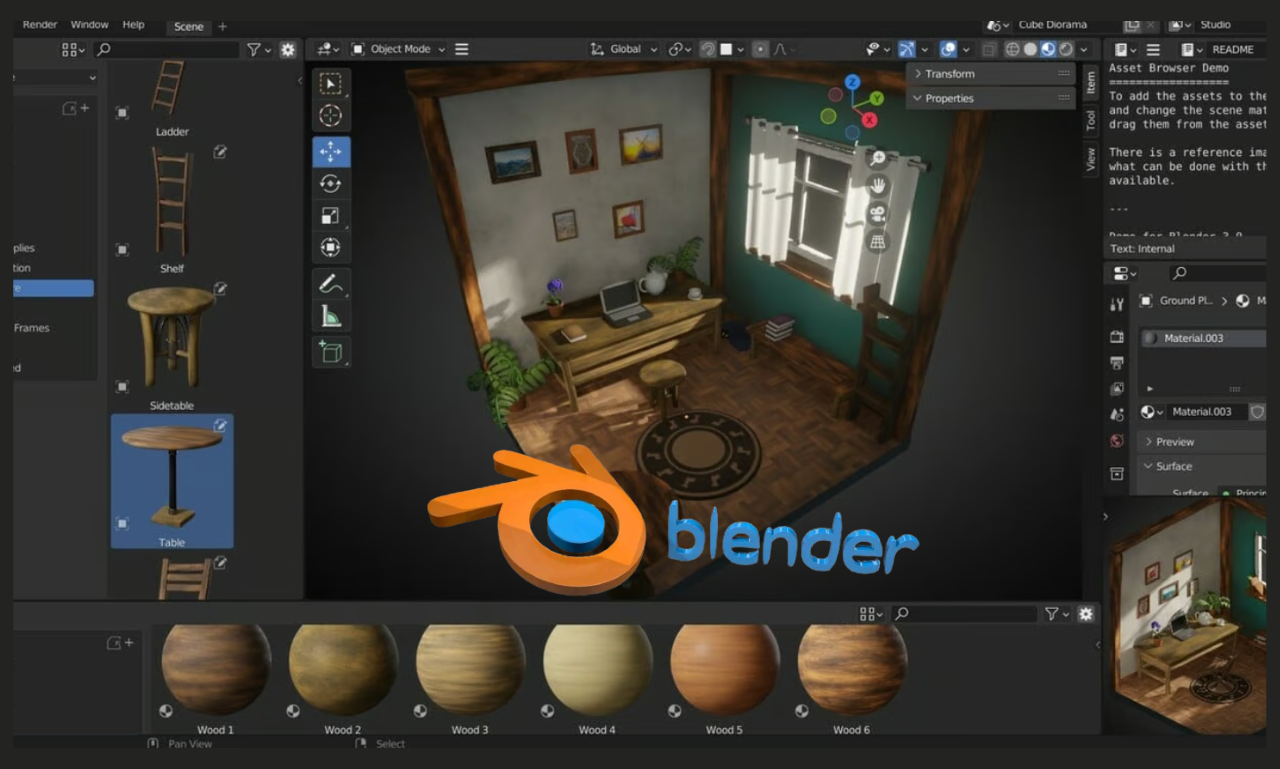
Task: Open Global orientation dropdown
Action: 623,49
